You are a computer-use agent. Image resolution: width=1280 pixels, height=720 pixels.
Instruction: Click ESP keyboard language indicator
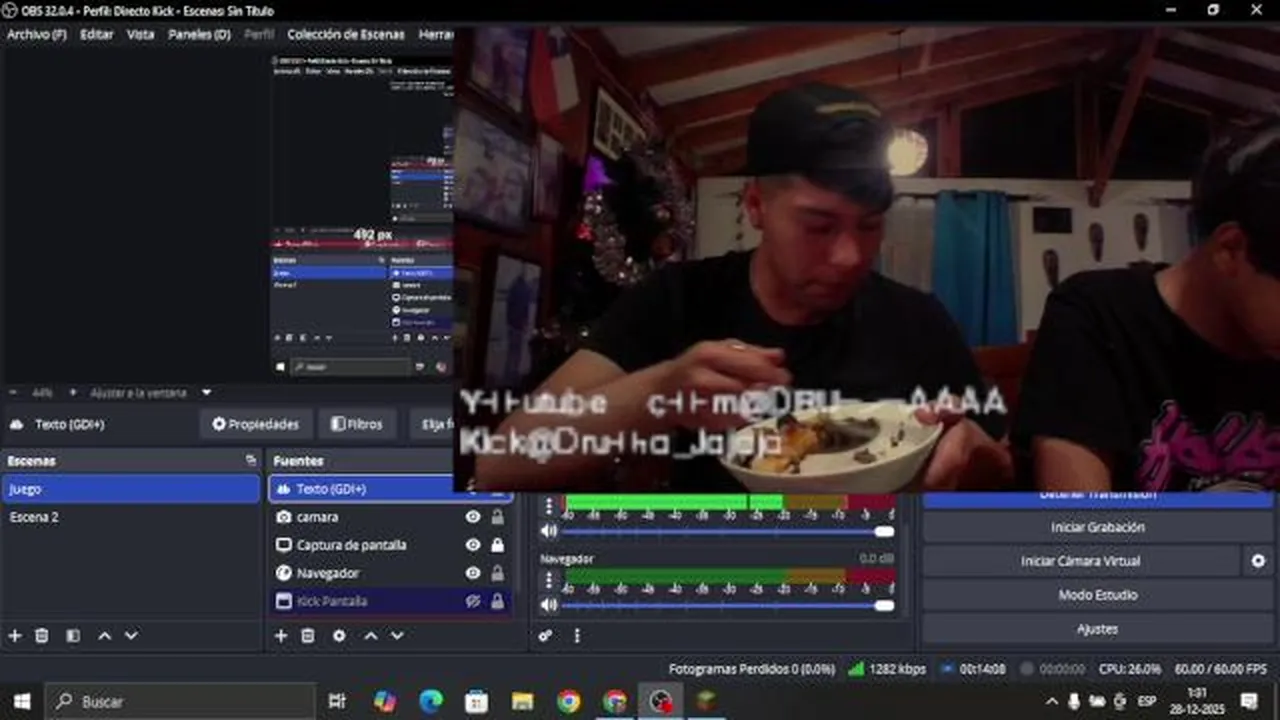[1147, 701]
